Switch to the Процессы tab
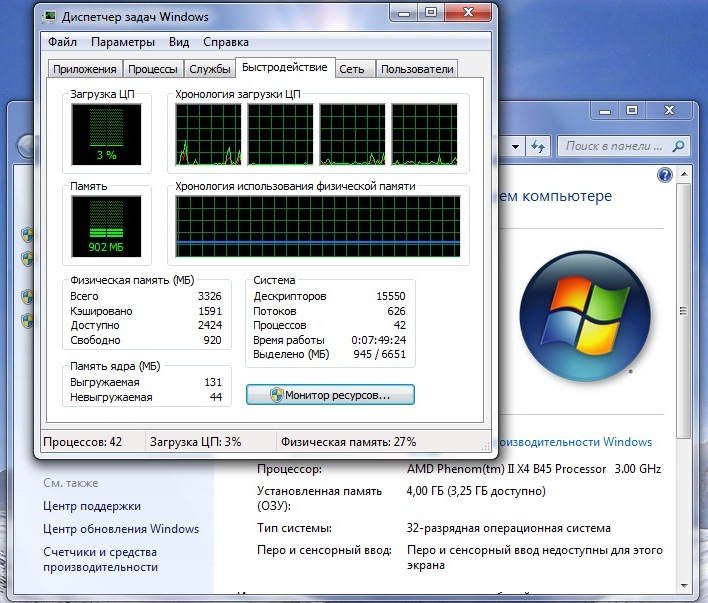 [153, 69]
